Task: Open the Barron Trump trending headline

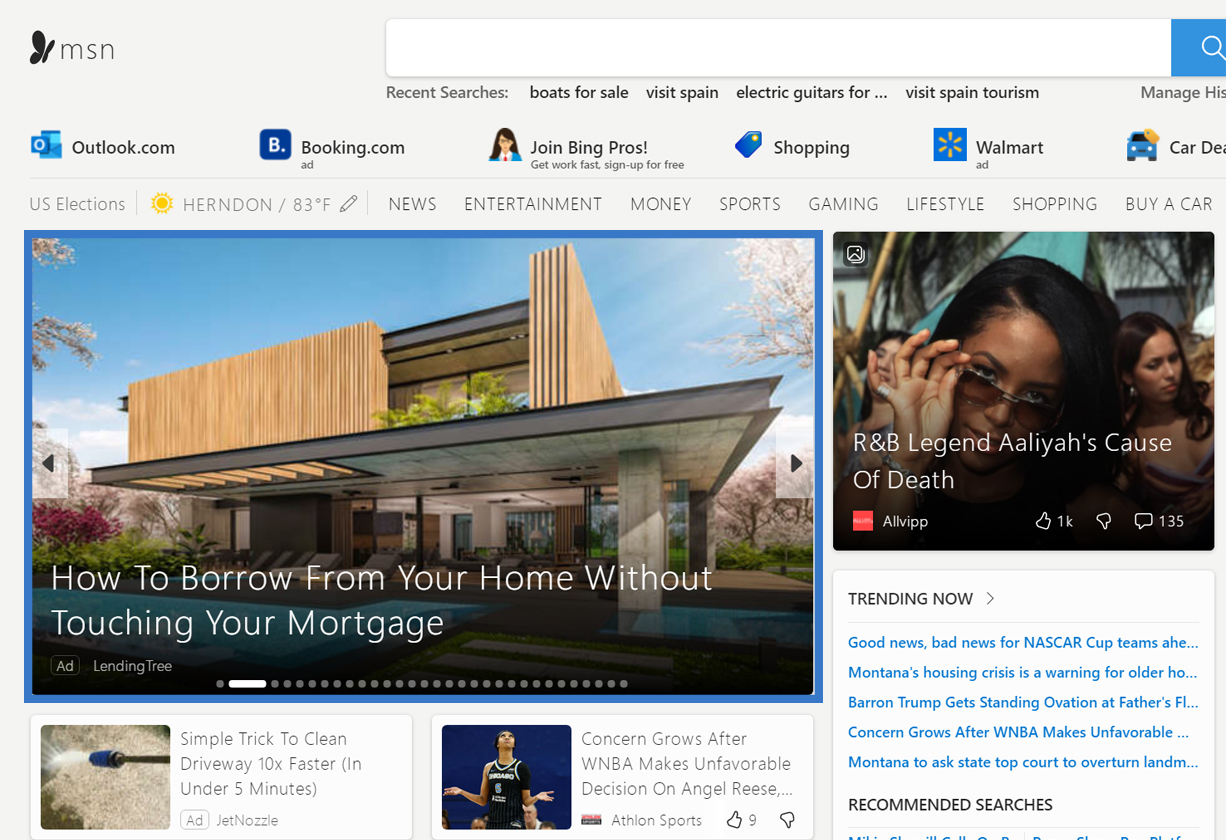Action: 1022,702
